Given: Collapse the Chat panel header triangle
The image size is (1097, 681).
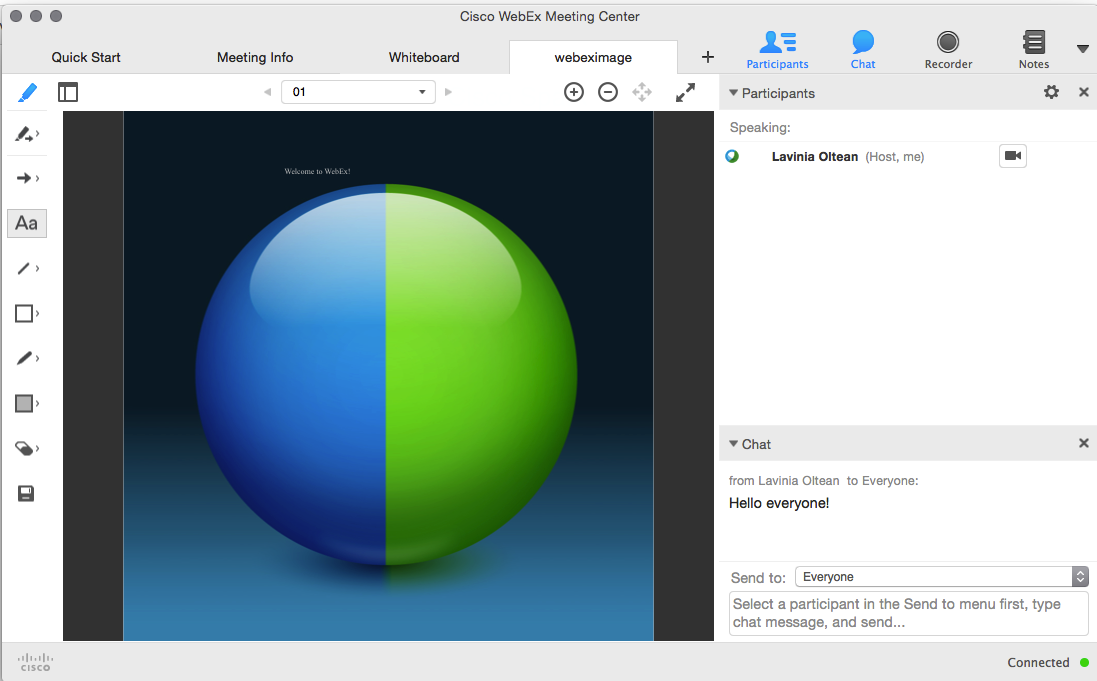Looking at the screenshot, I should (x=734, y=444).
